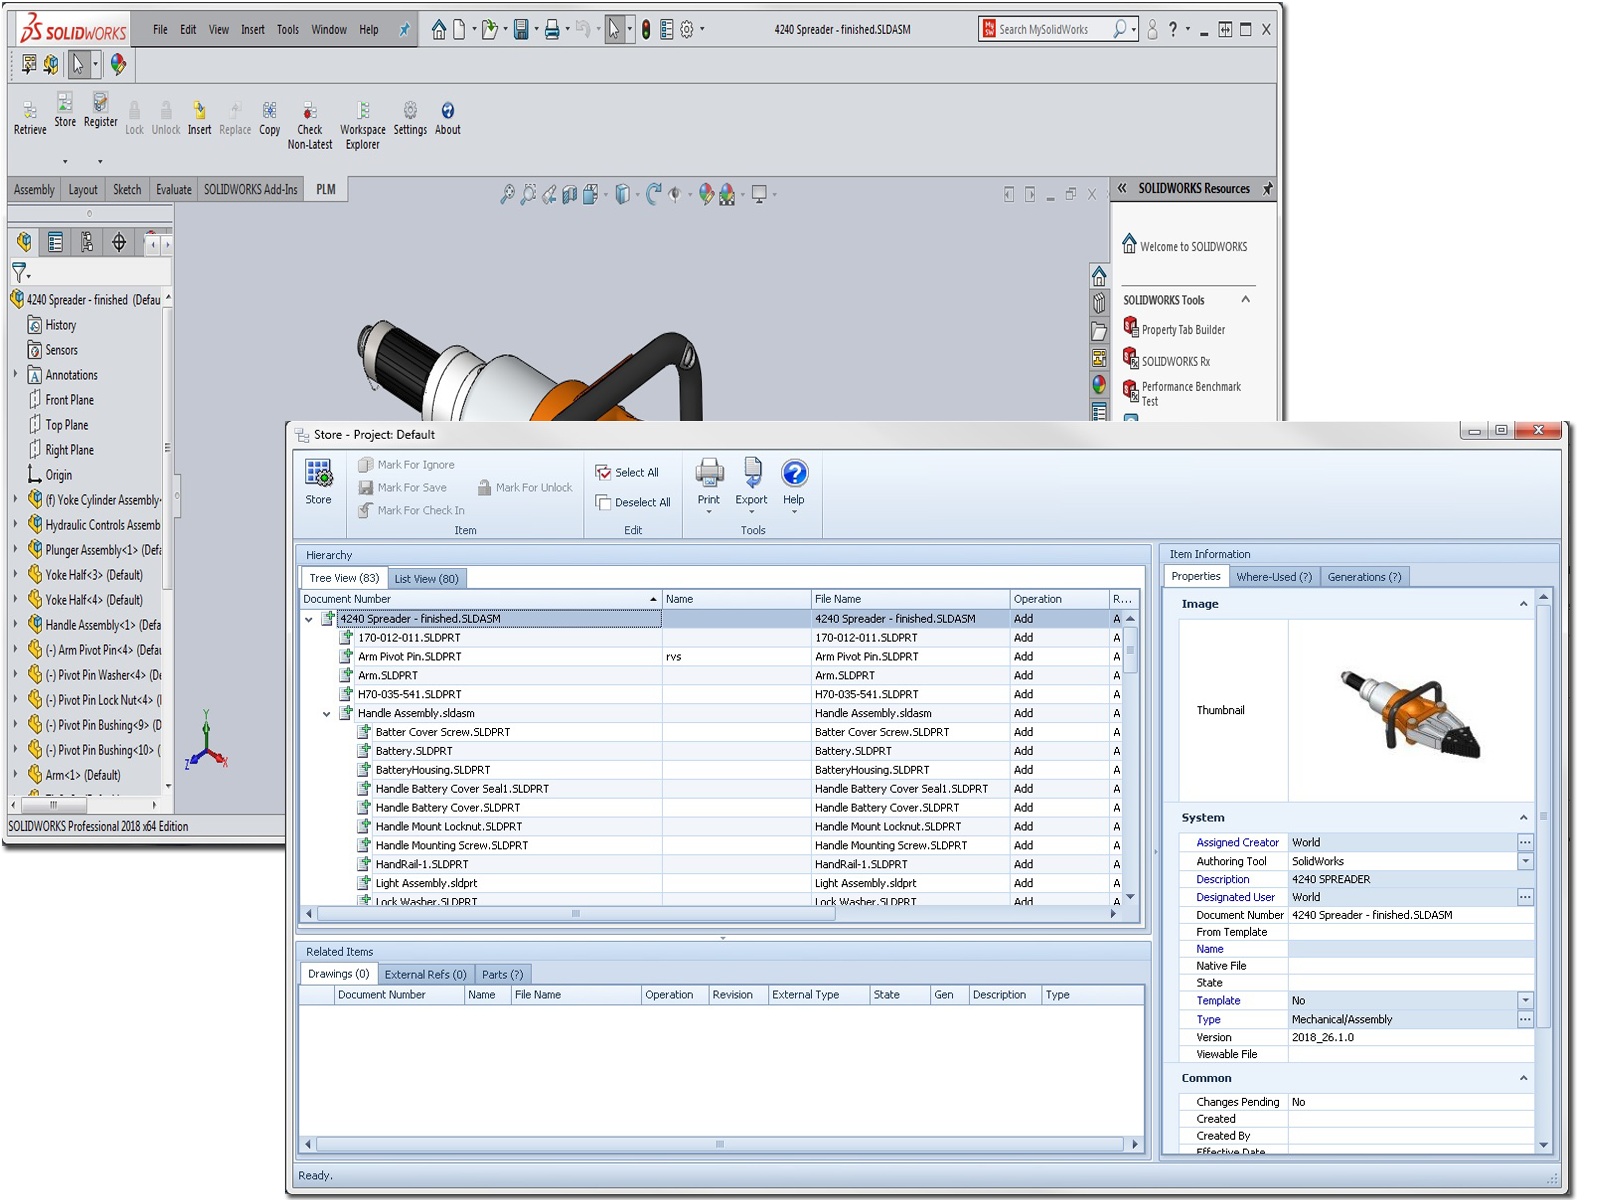The image size is (1600, 1200).
Task: Click Mark For Save
Action: click(402, 488)
